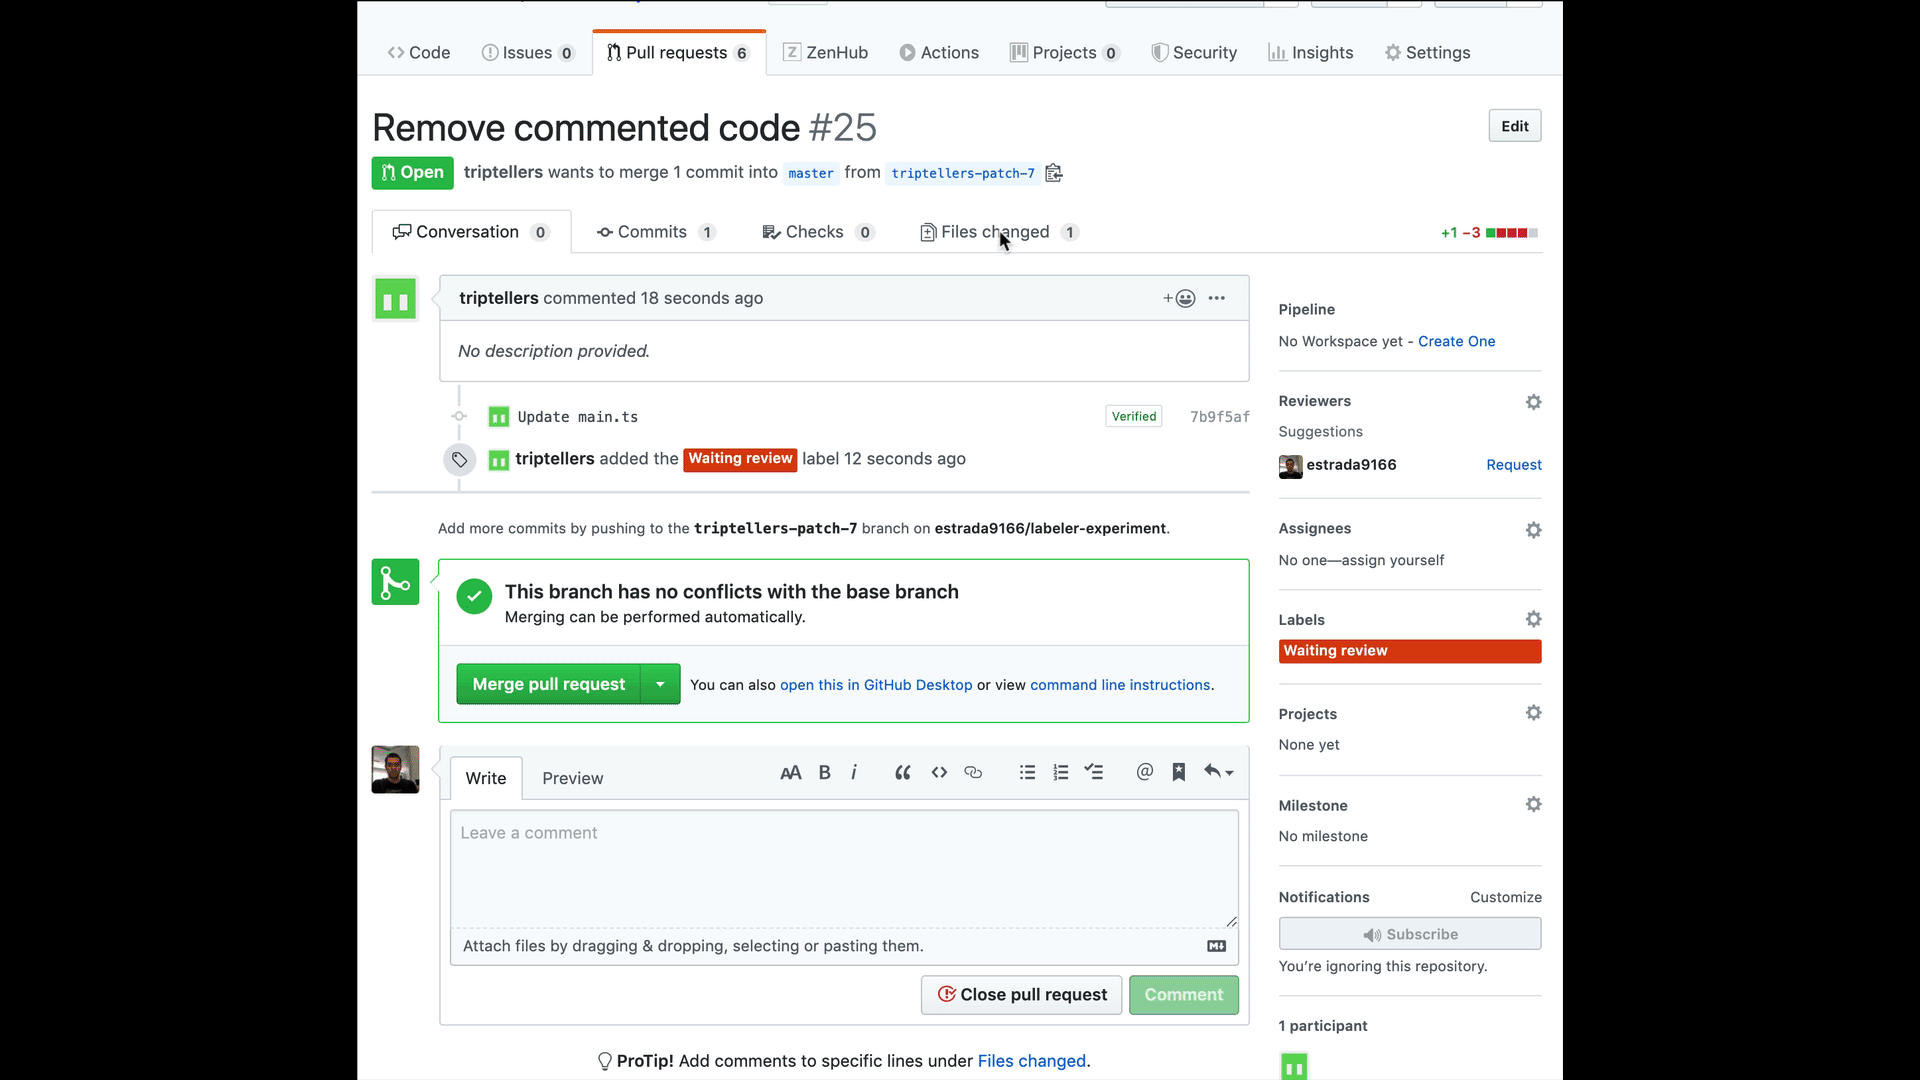
Task: View command line instructions link
Action: [x=1120, y=685]
